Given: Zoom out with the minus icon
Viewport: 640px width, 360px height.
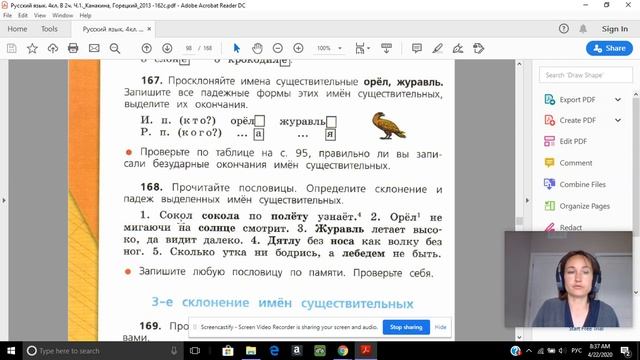Looking at the screenshot, I should point(278,48).
